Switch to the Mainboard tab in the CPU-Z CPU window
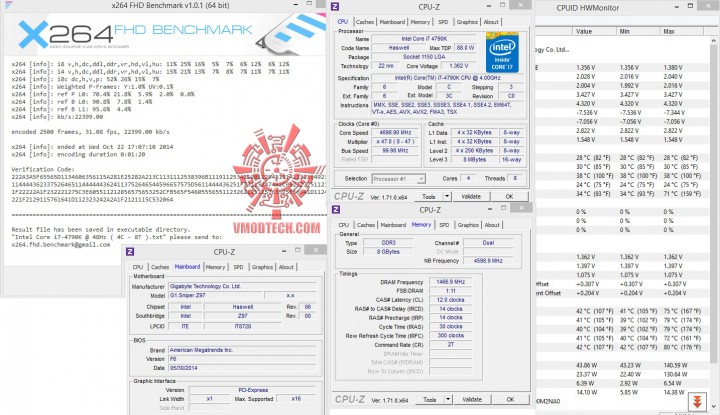 [392, 22]
